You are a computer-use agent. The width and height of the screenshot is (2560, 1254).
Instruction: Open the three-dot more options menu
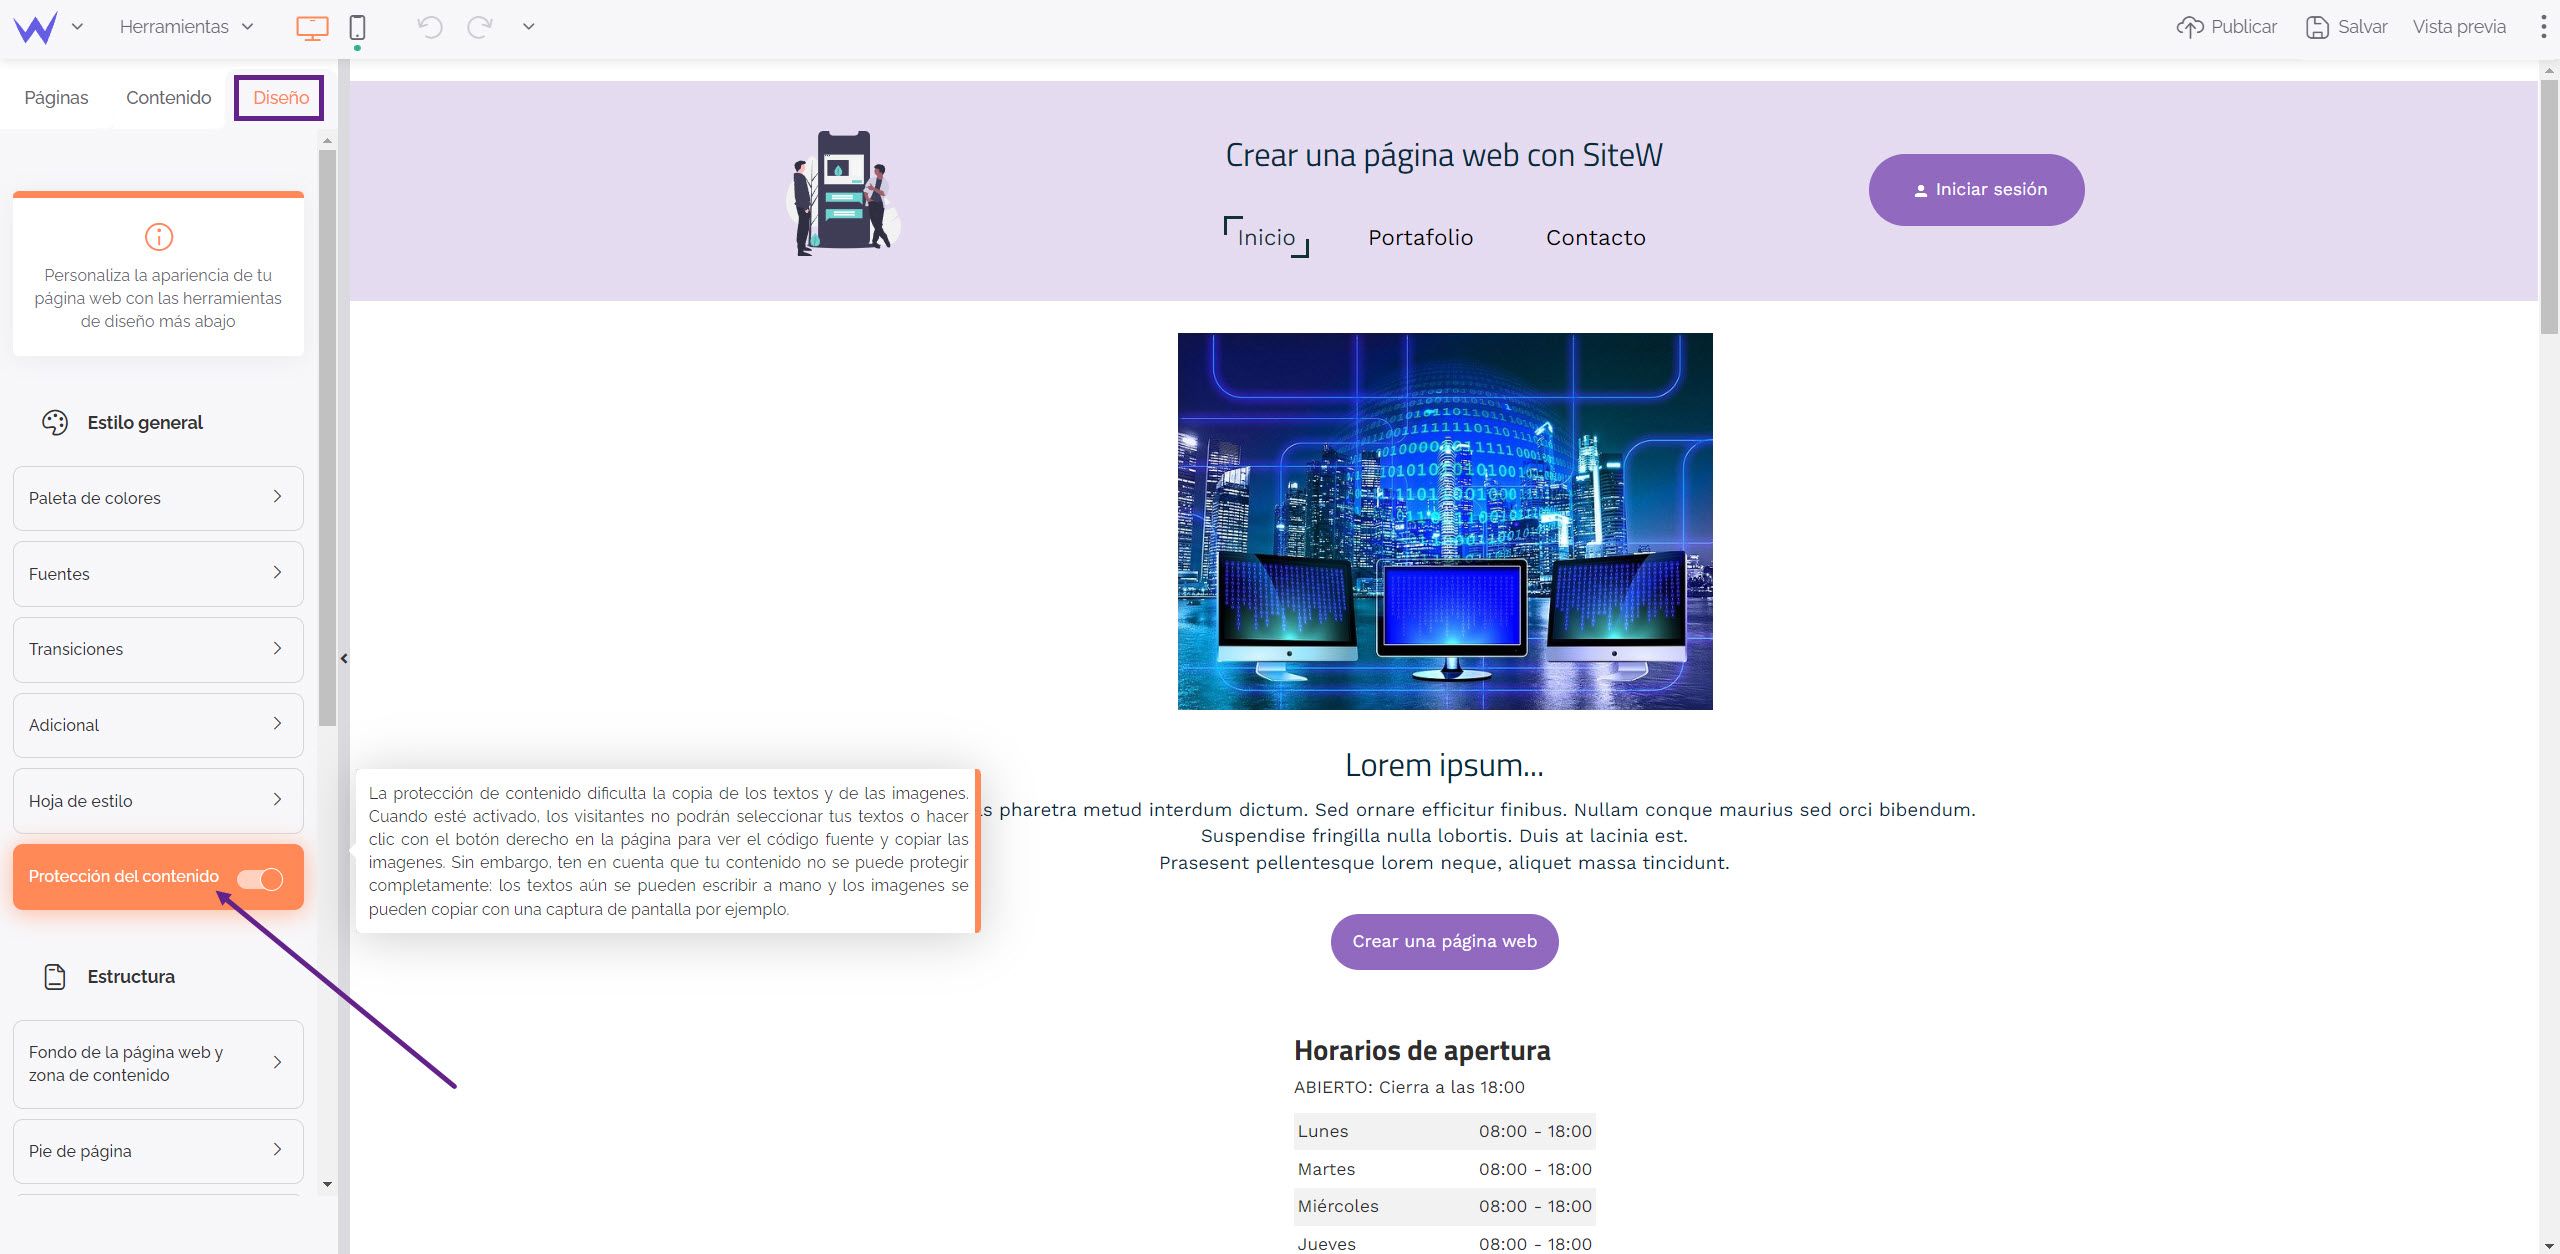(x=2543, y=27)
